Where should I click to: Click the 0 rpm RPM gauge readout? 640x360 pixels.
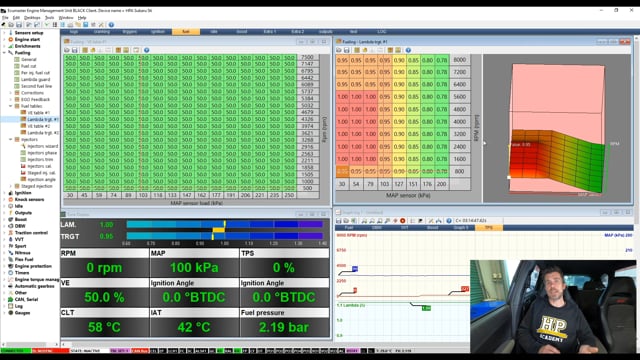[x=104, y=268]
